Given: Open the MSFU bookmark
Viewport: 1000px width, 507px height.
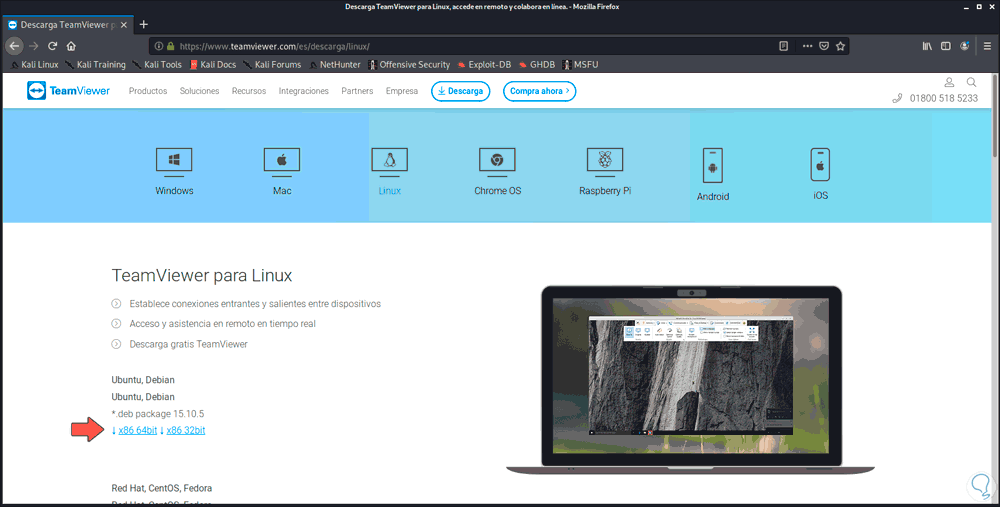Looking at the screenshot, I should pyautogui.click(x=580, y=64).
